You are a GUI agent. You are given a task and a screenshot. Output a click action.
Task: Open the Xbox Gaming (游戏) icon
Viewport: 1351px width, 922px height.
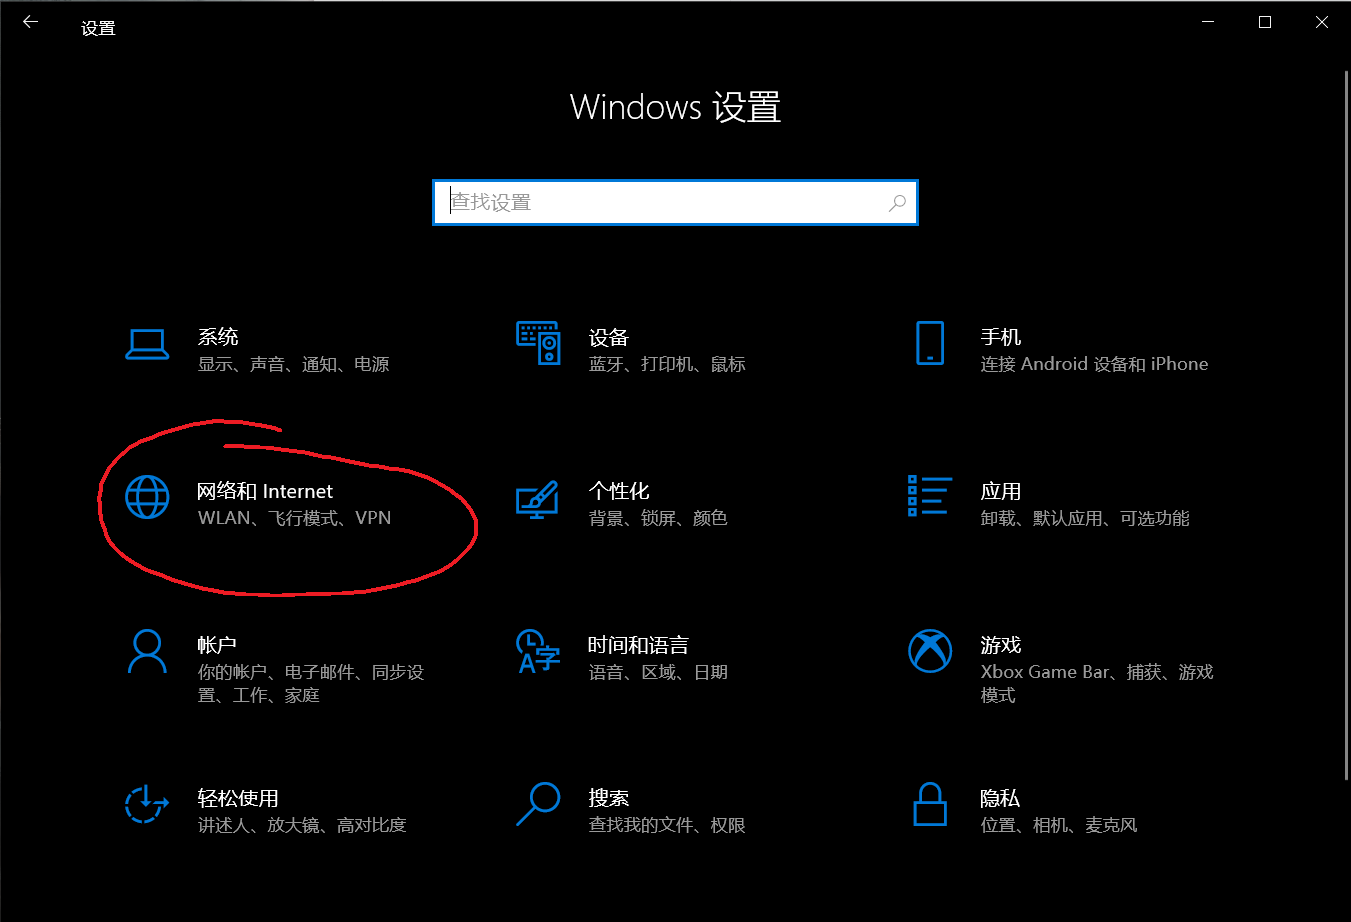930,651
